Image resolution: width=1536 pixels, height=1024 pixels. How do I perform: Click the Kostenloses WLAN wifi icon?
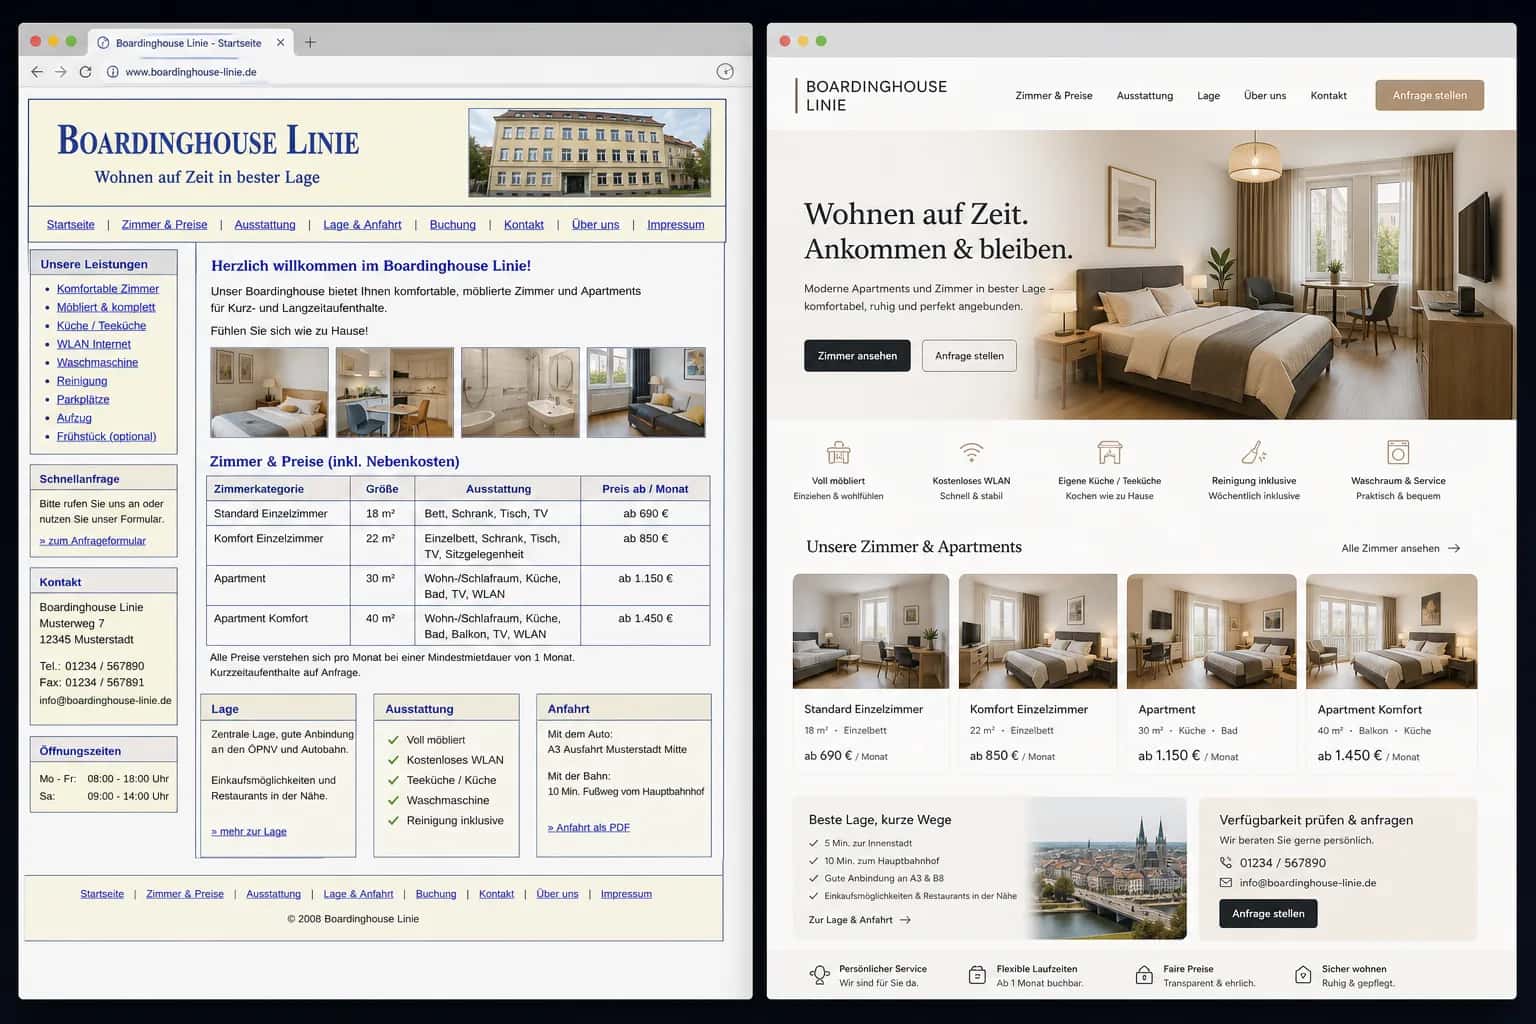971,452
